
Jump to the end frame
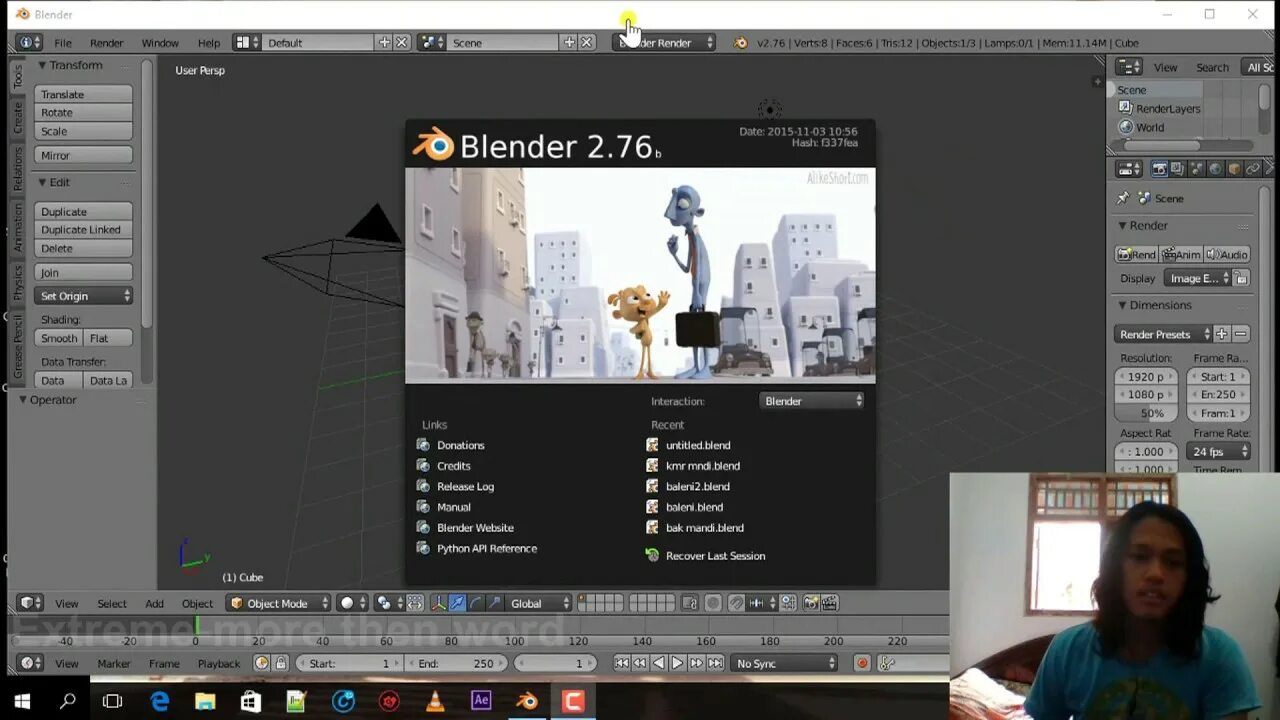tap(715, 663)
